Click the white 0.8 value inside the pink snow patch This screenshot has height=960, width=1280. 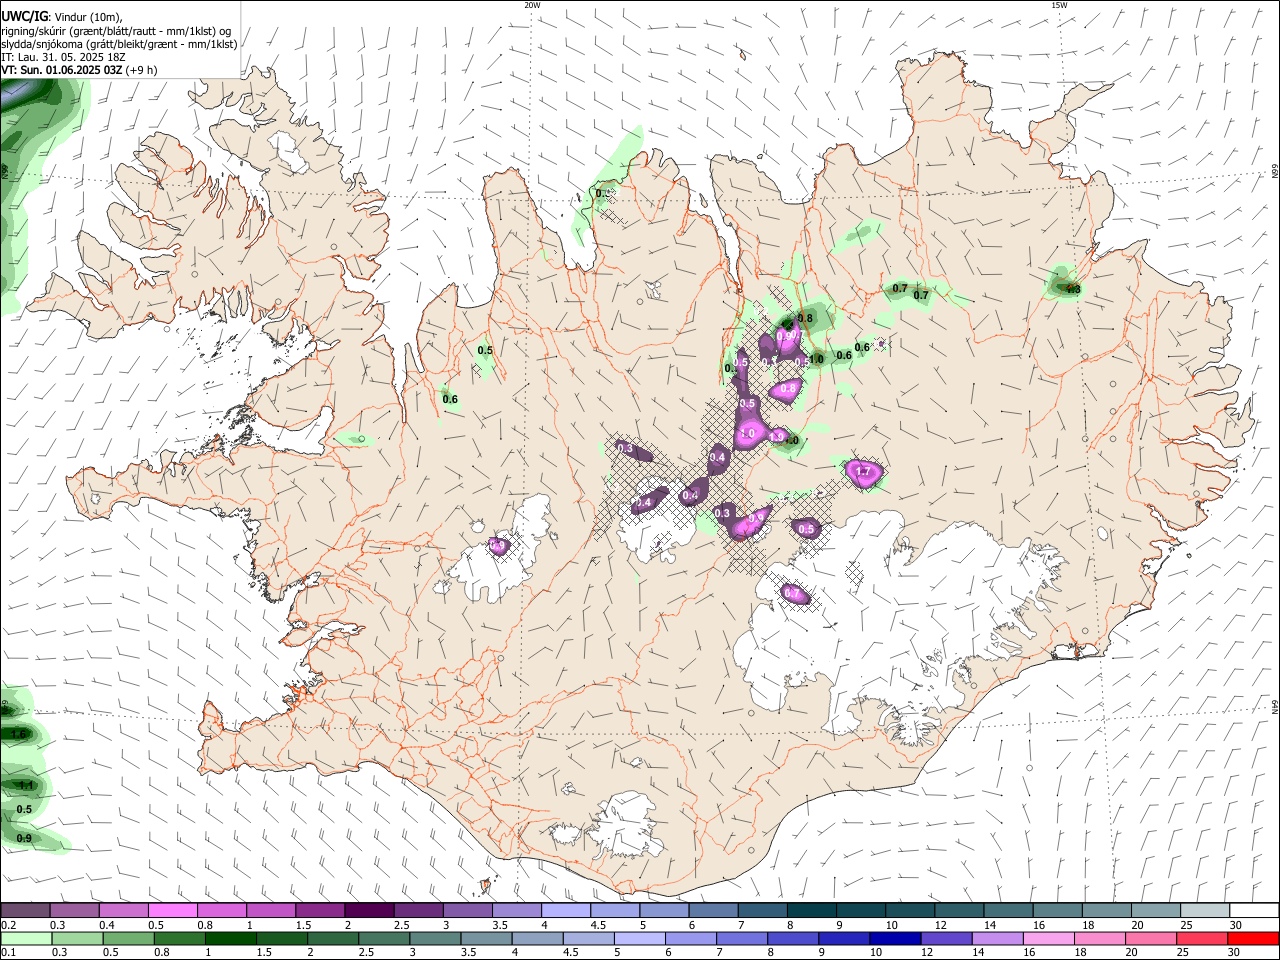pos(788,389)
